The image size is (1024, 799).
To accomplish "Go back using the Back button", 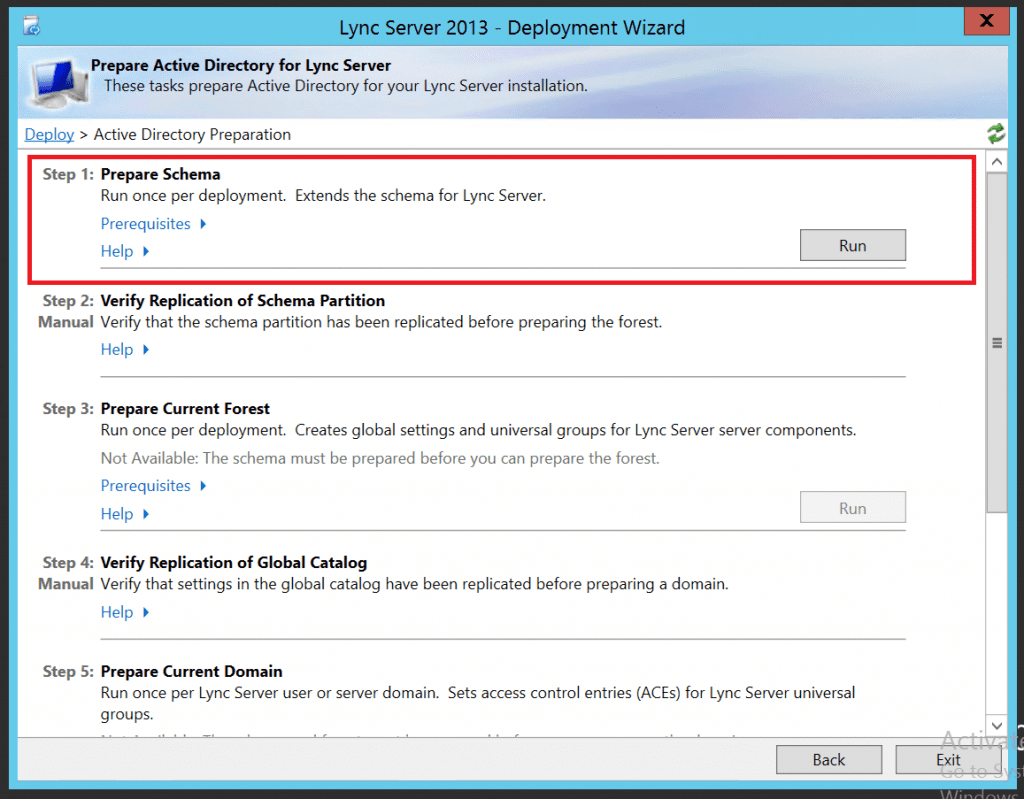I will (x=828, y=759).
